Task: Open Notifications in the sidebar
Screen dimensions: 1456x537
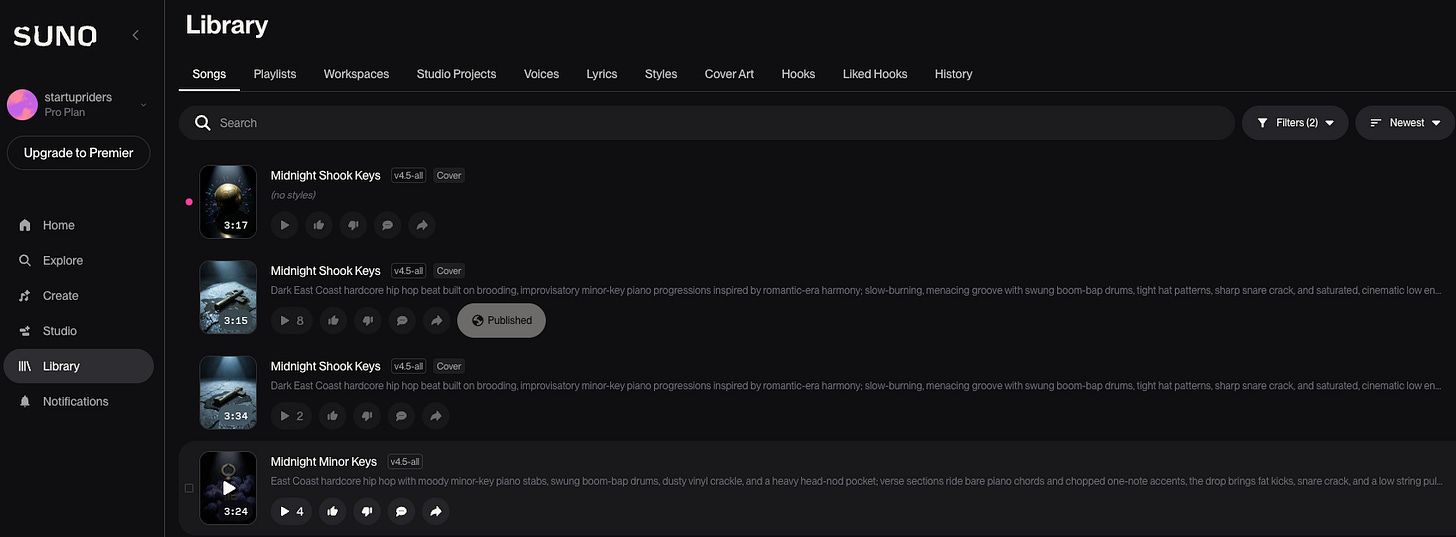Action: (78, 401)
